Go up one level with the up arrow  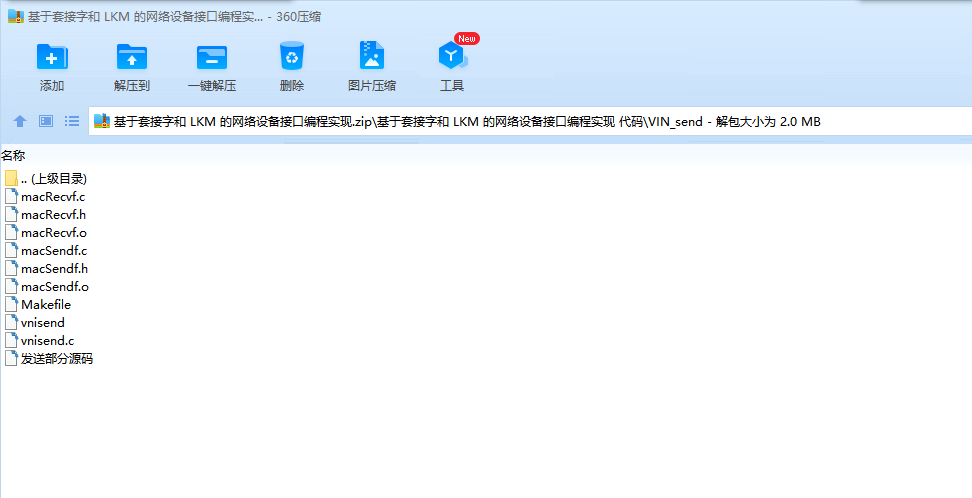click(x=20, y=121)
